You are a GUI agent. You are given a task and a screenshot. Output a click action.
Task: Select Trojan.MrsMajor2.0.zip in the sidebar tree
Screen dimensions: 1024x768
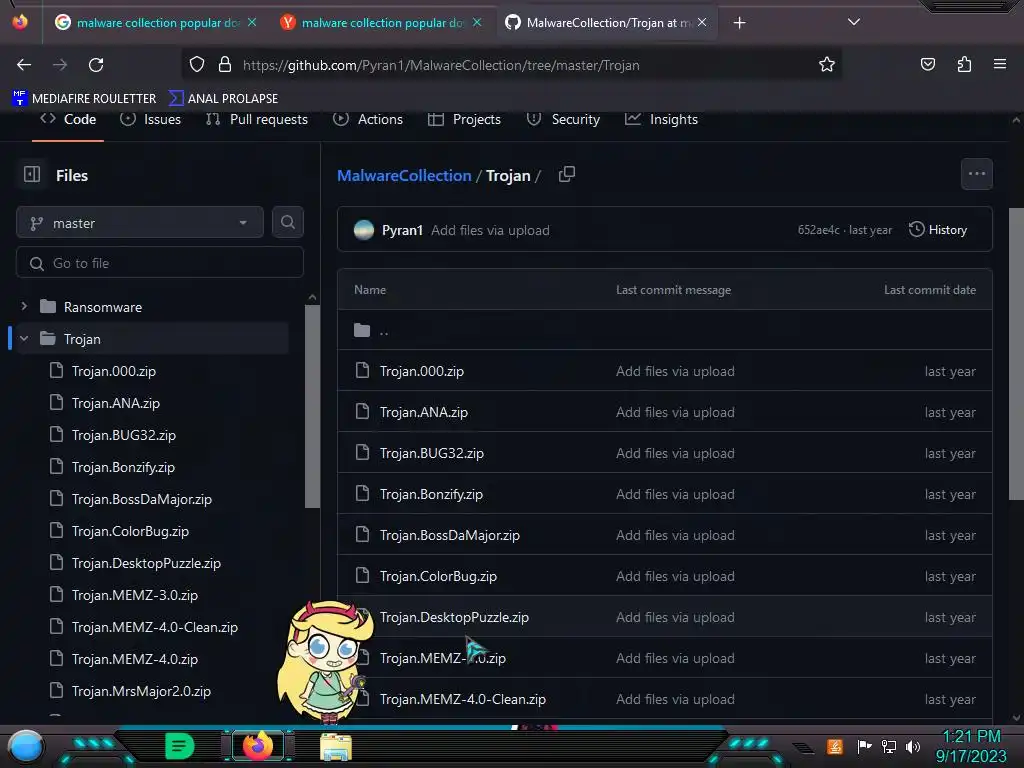click(x=141, y=691)
